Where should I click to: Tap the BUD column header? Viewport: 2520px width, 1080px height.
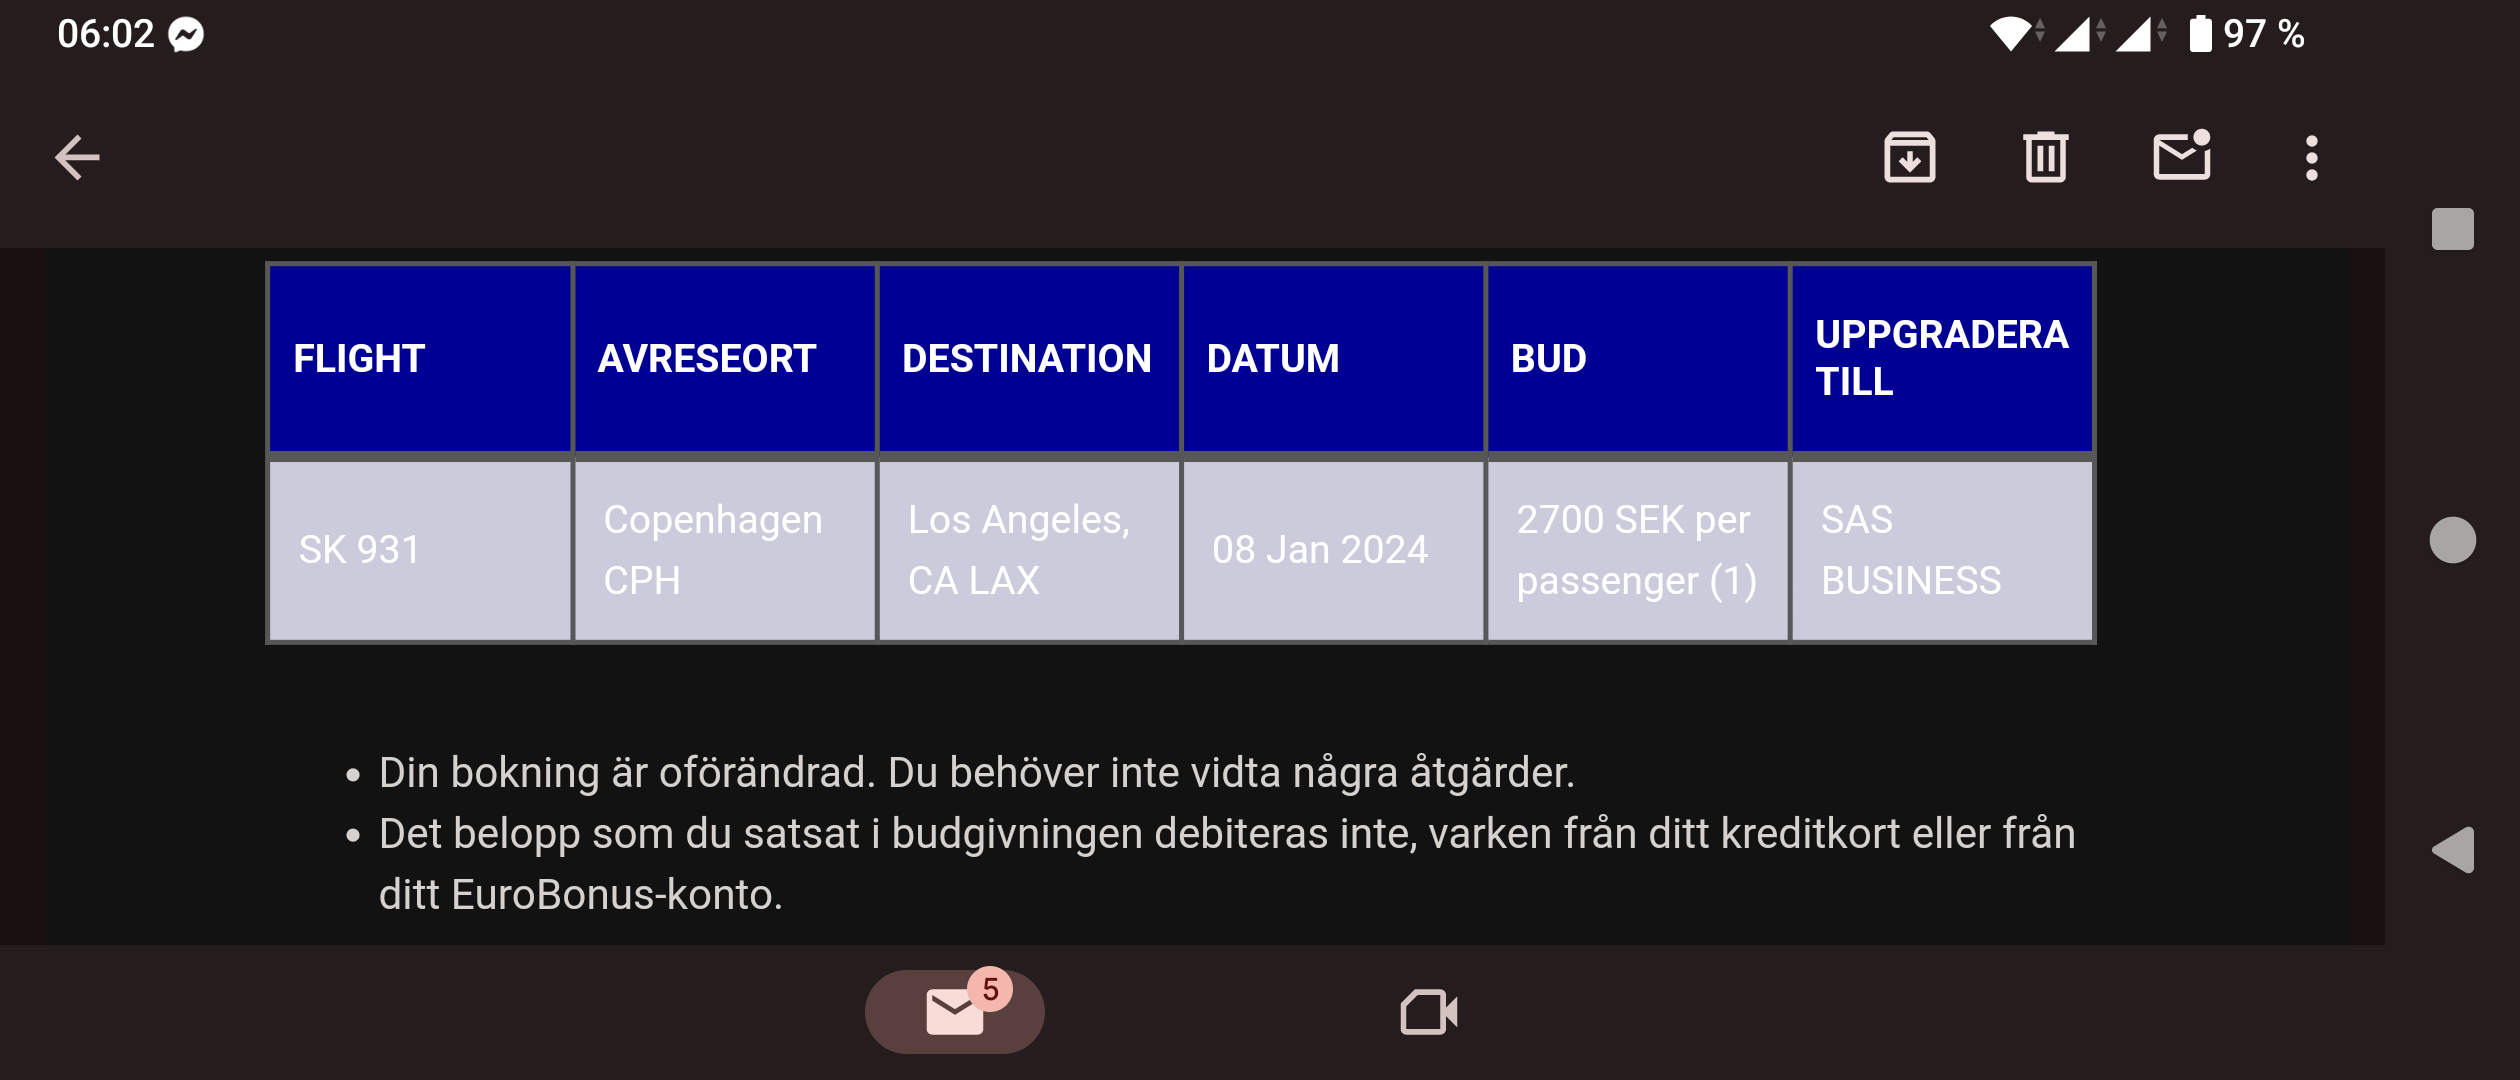pos(1637,357)
